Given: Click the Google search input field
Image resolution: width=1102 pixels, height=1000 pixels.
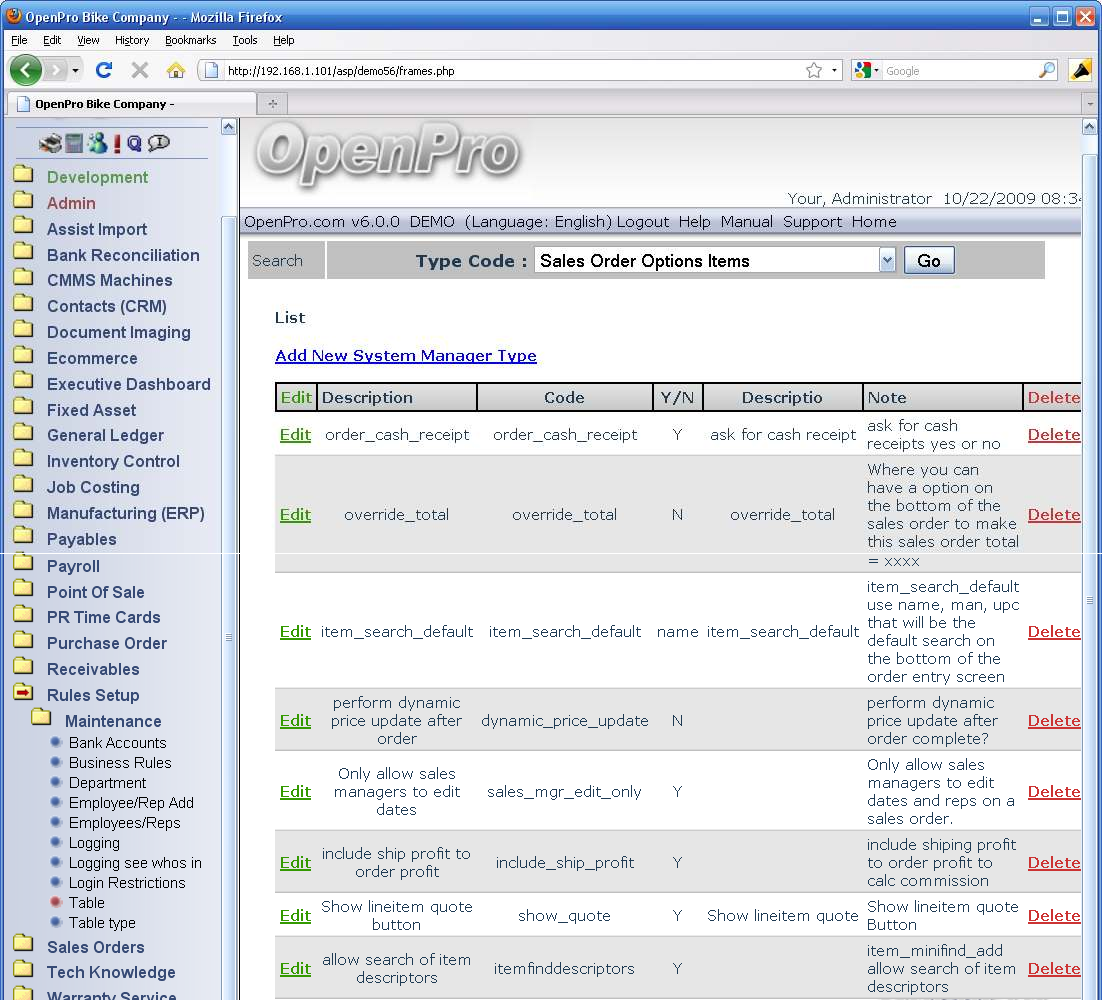Looking at the screenshot, I should click(958, 71).
